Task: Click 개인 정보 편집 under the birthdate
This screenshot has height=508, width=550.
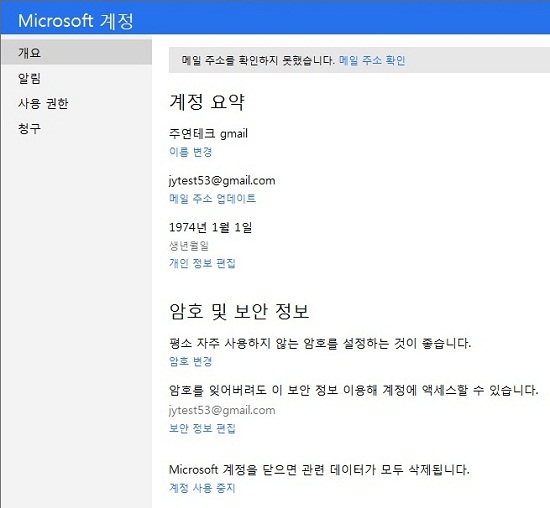Action: click(202, 263)
